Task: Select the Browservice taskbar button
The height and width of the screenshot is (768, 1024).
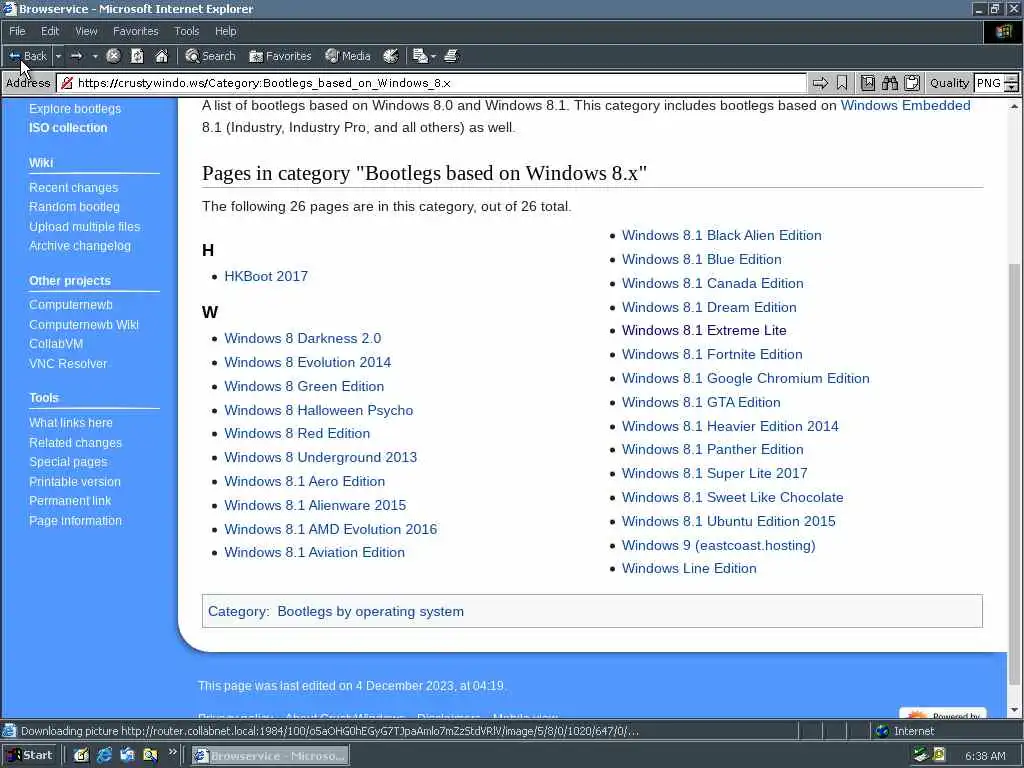Action: (270, 756)
